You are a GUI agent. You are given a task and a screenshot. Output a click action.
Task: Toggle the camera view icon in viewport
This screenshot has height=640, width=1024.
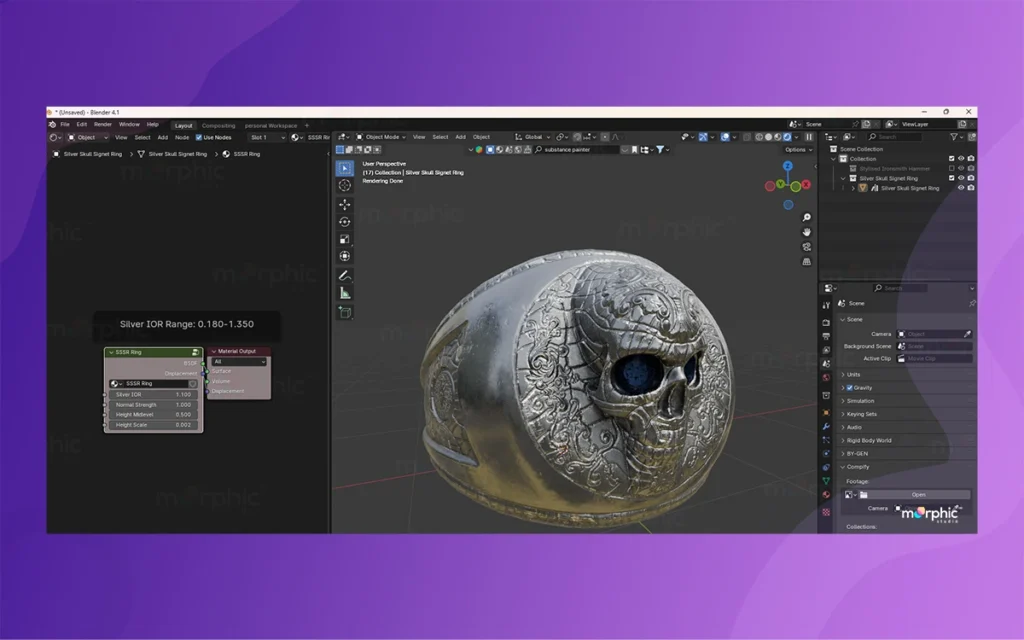pos(807,247)
